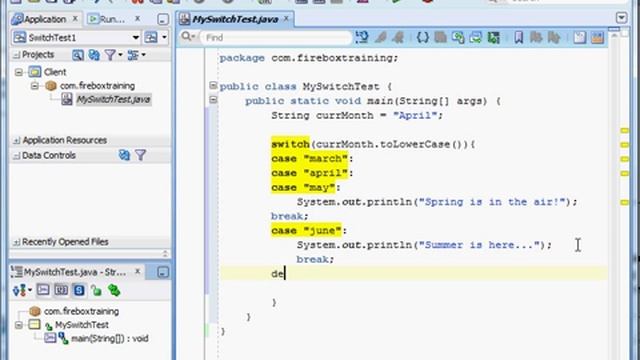Click the second greyed highlighter icon in editor toolbar
This screenshot has width=640, height=360.
coord(398,38)
